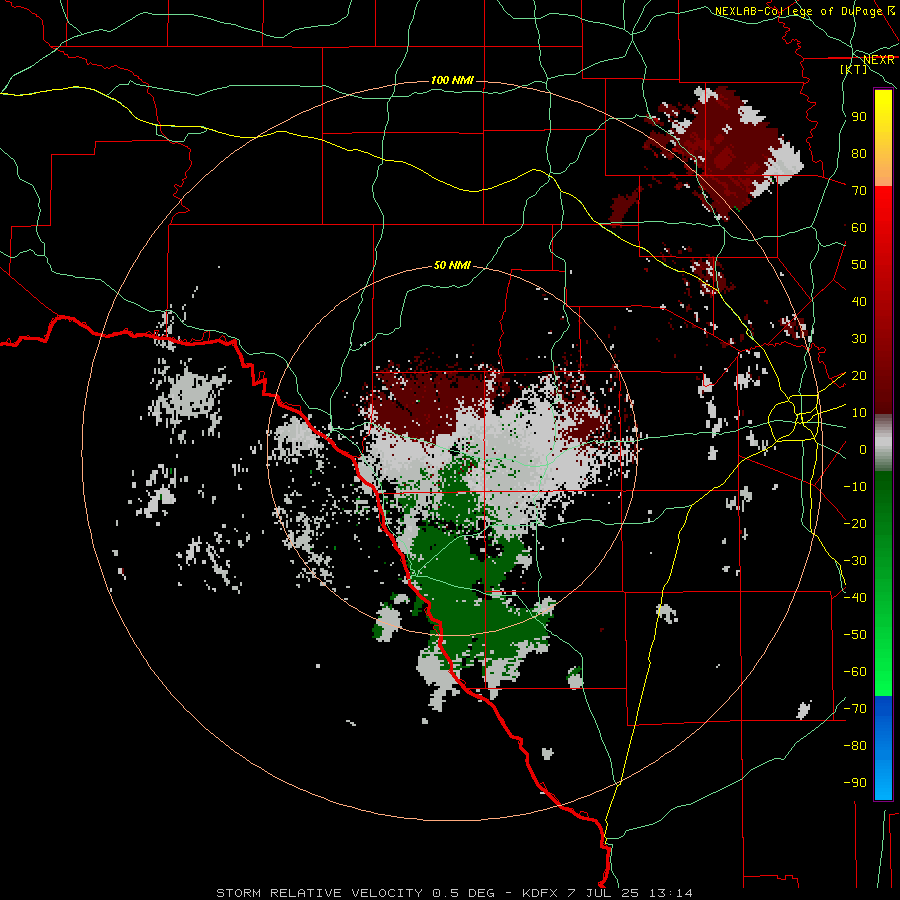Click the 100 NMI range ring label

pyautogui.click(x=452, y=80)
